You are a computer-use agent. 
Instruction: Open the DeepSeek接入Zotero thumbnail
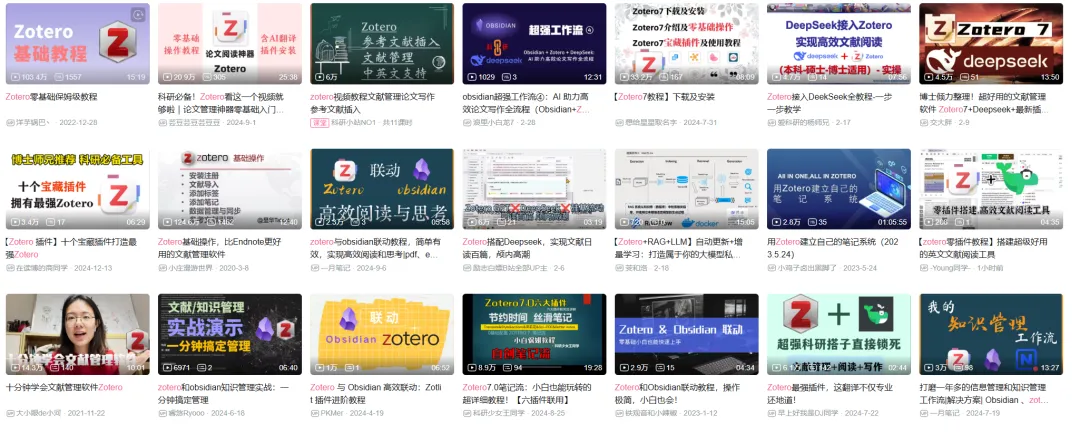coord(839,43)
